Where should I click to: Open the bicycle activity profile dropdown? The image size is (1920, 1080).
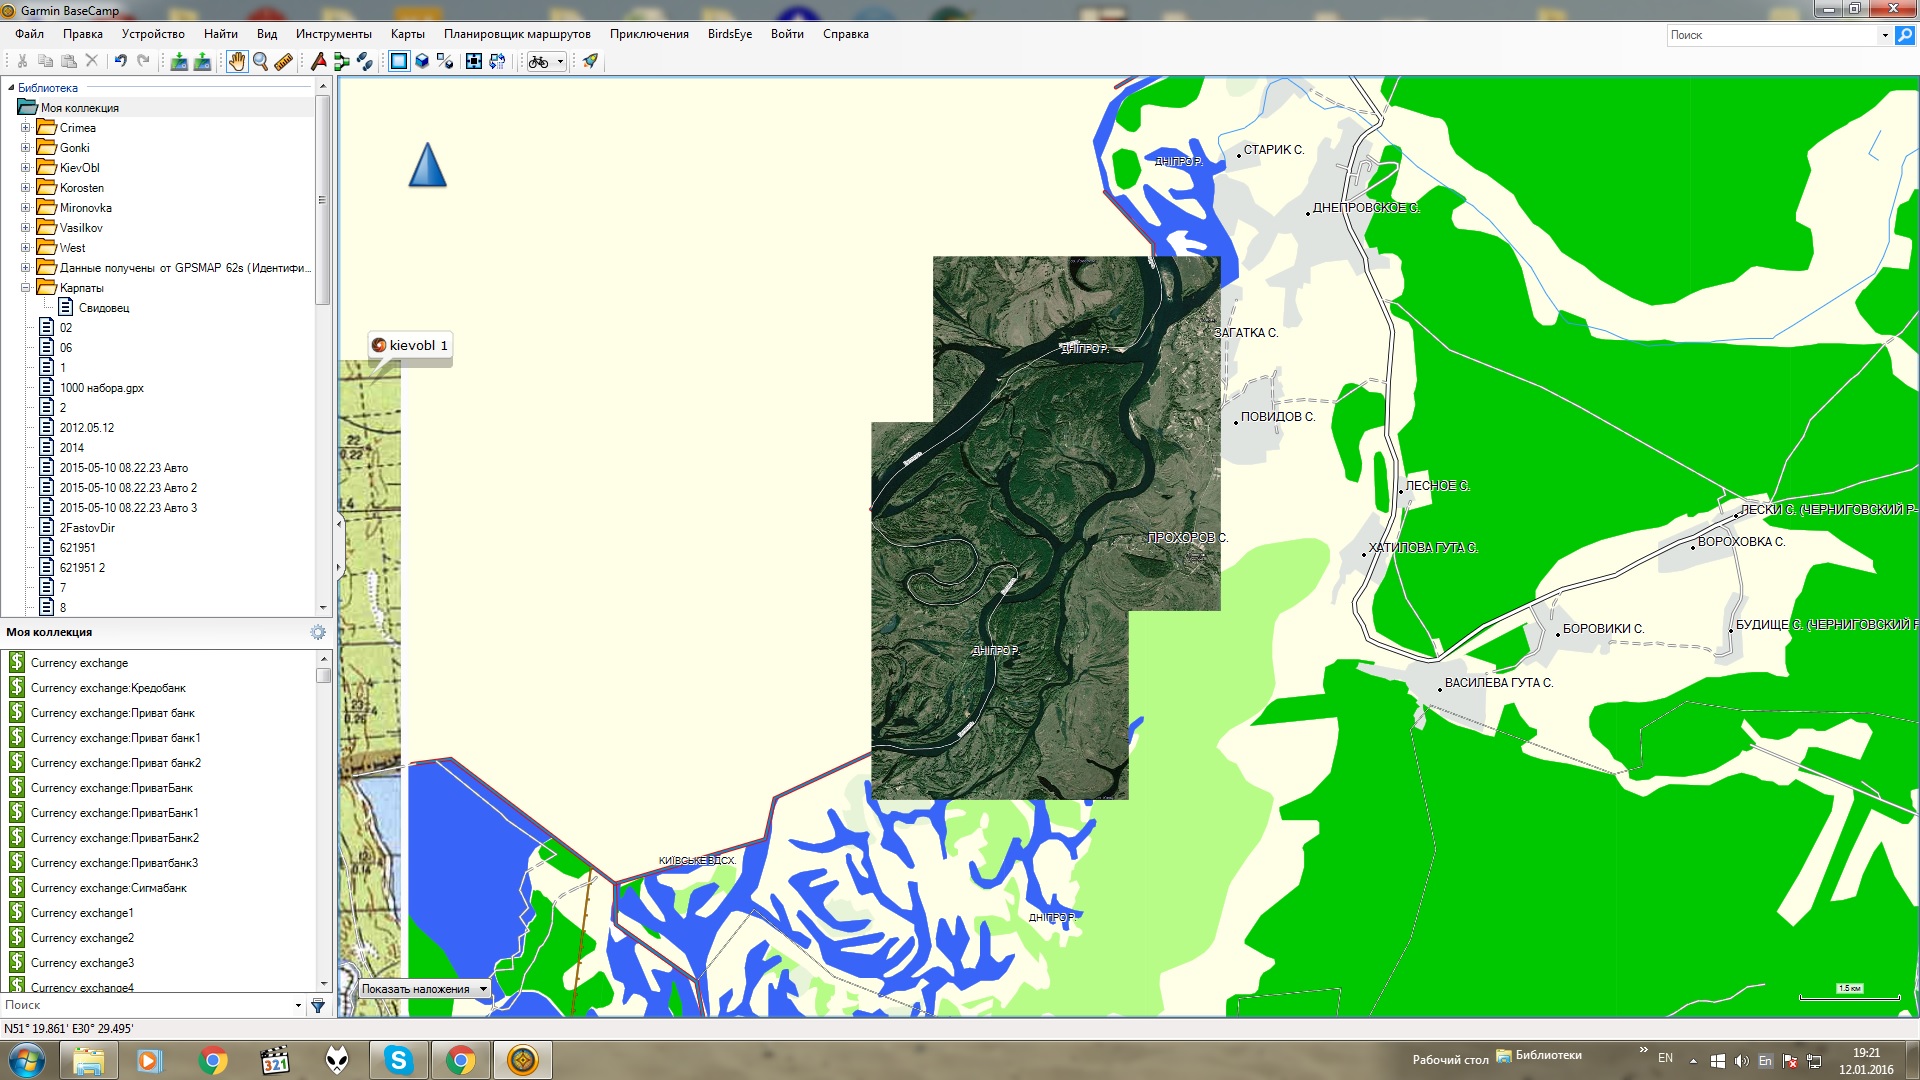(546, 61)
